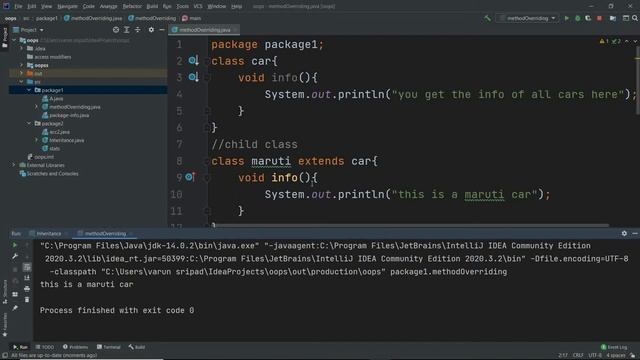The width and height of the screenshot is (640, 360).
Task: Expand the .idea folder
Action: coord(22,49)
